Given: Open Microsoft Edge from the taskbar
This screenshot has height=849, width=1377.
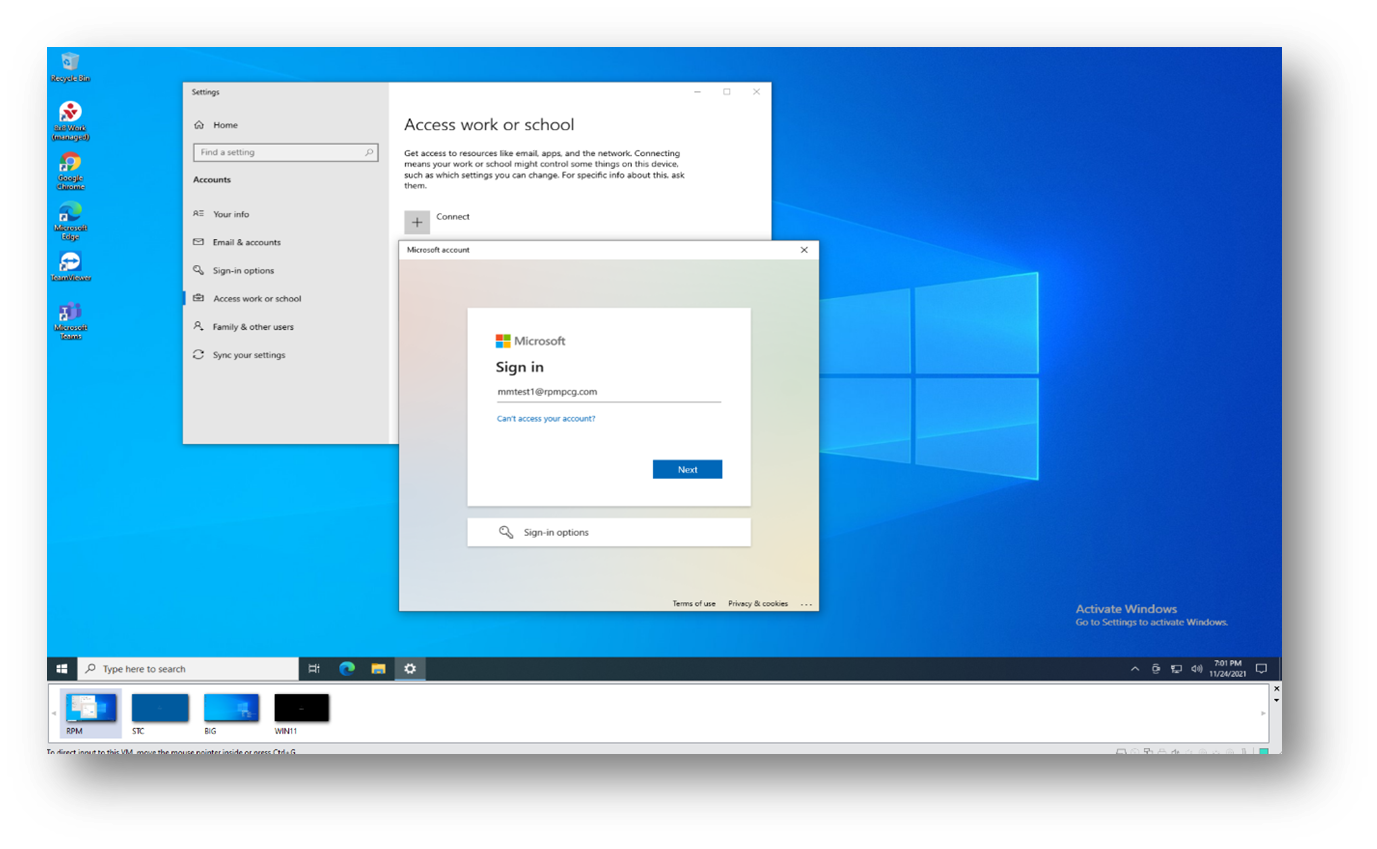Looking at the screenshot, I should click(x=345, y=668).
